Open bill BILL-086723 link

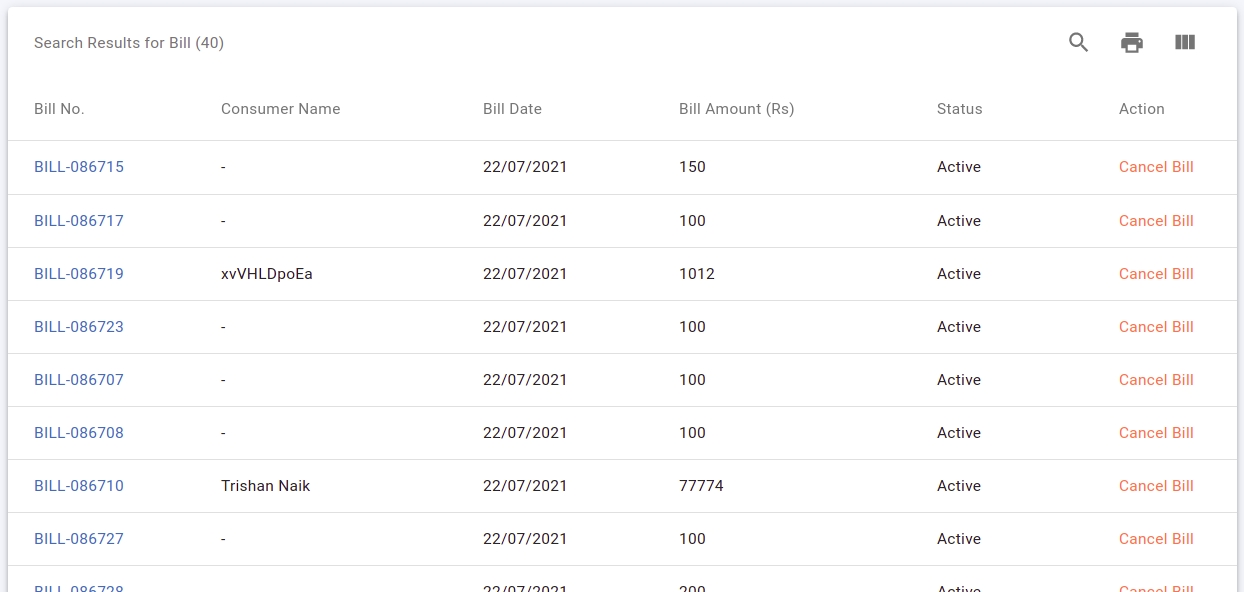tap(79, 327)
